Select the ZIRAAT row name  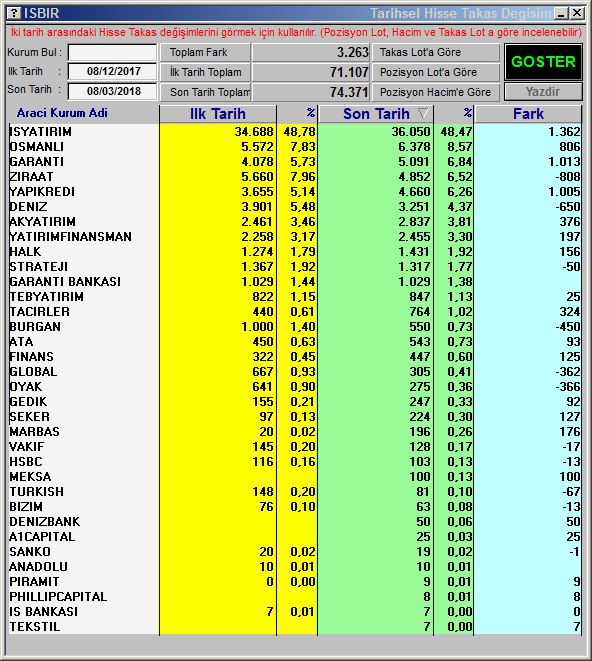[32, 177]
